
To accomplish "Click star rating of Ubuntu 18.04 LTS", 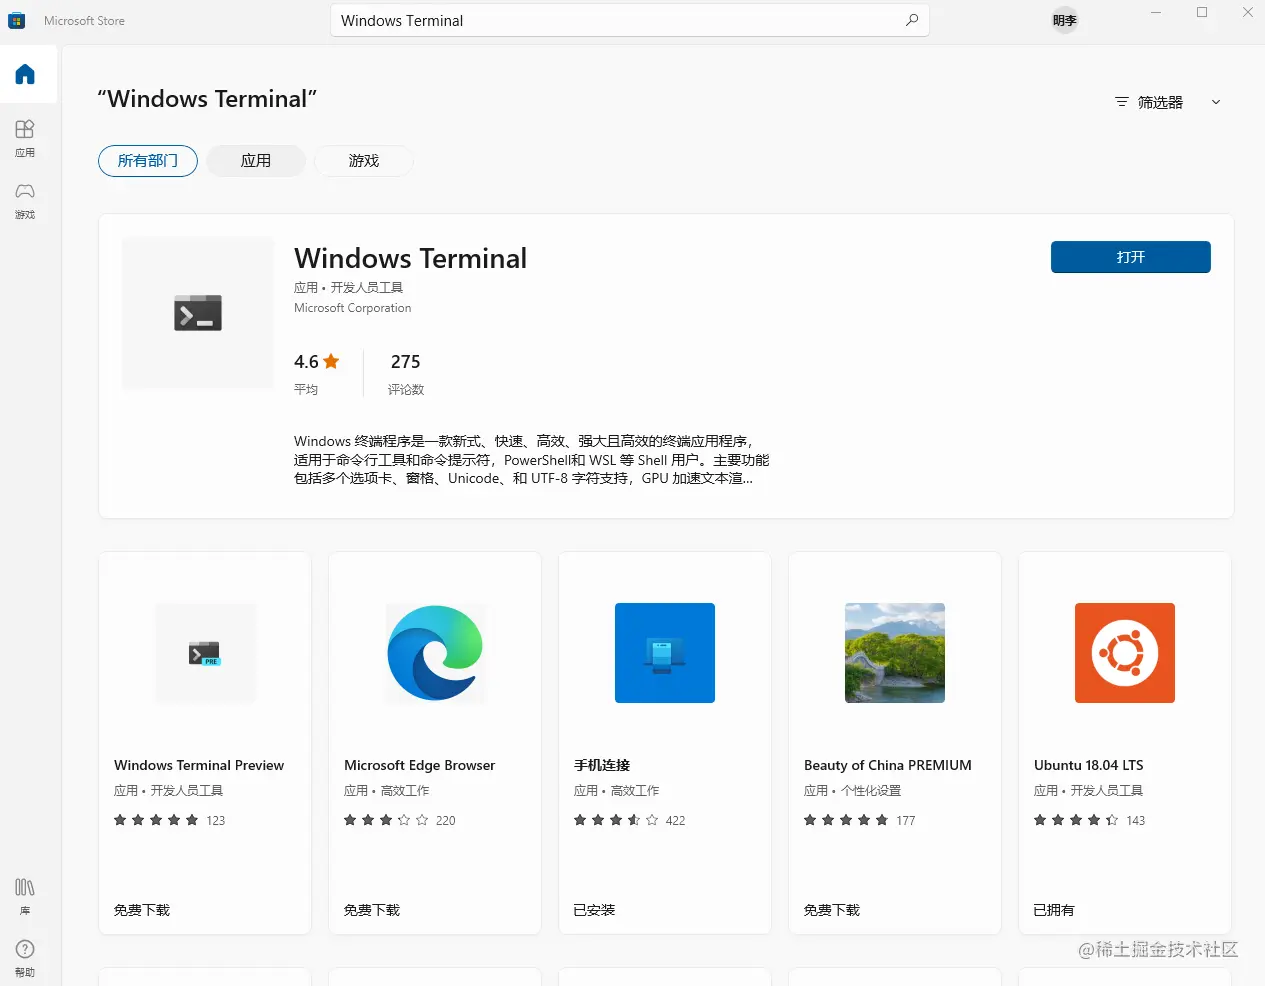I will pyautogui.click(x=1076, y=820).
